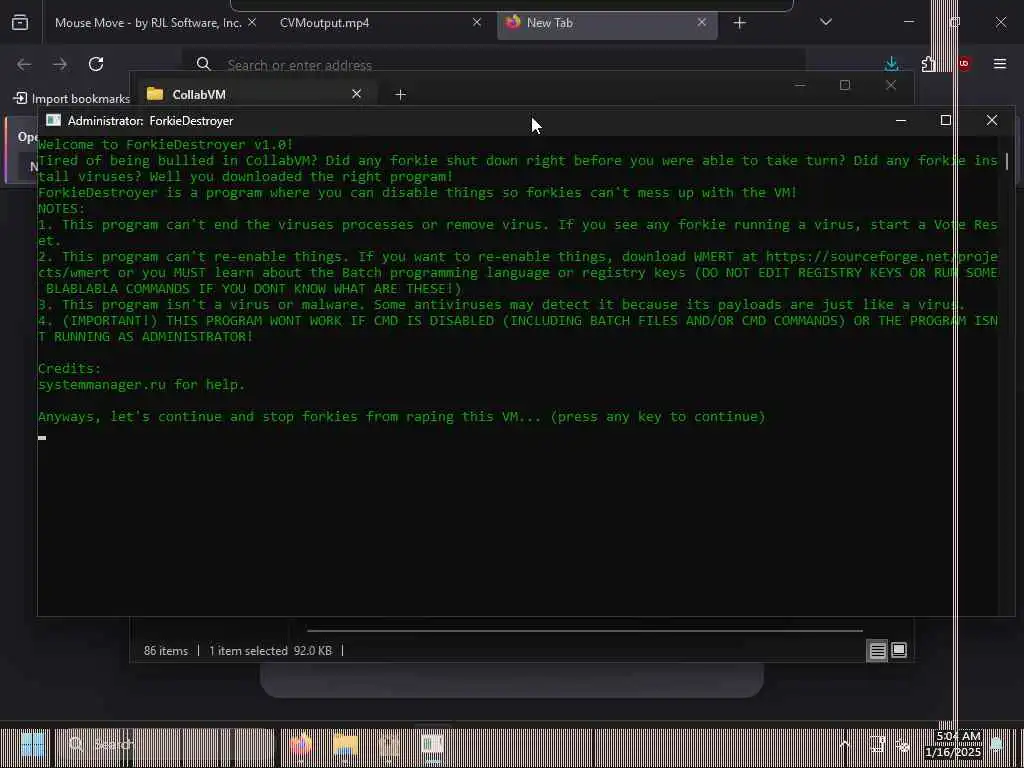This screenshot has height=768, width=1024.
Task: Expand the Firefox list all tabs chevron
Action: point(825,23)
